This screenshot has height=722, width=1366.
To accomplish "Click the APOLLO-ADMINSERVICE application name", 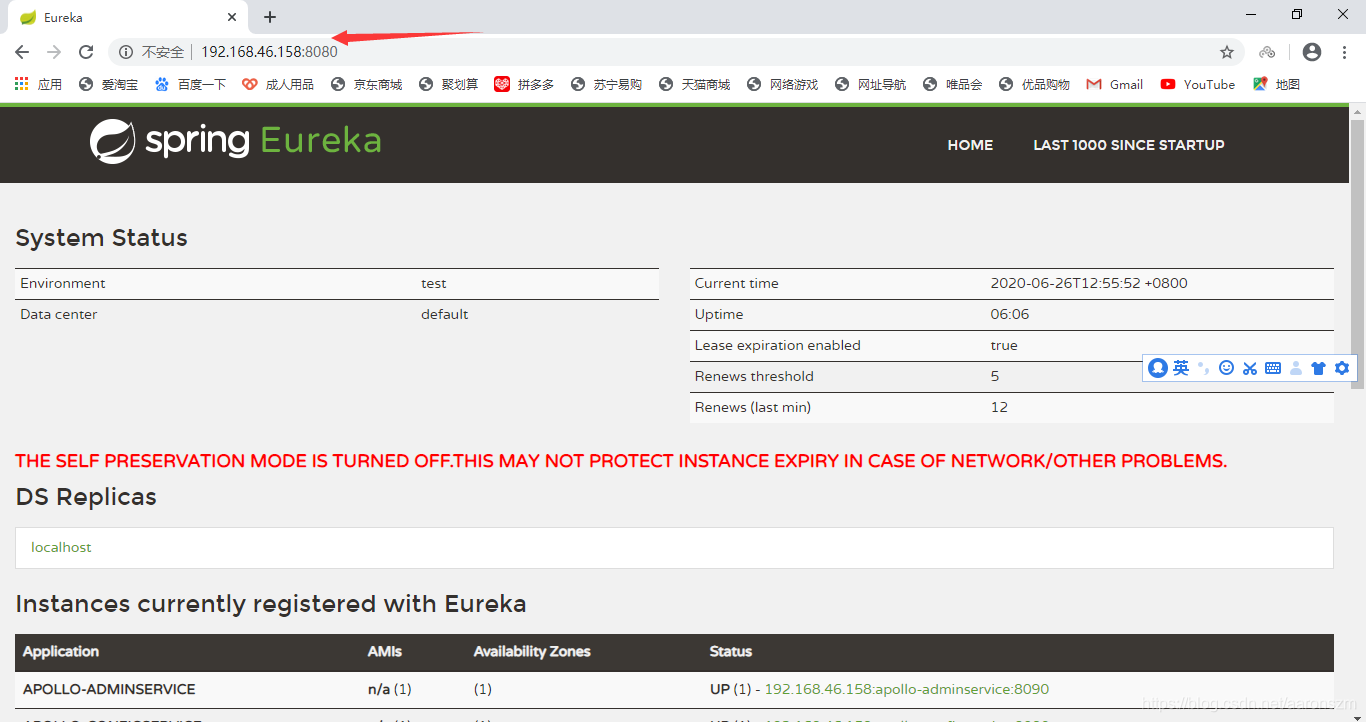I will tap(109, 689).
